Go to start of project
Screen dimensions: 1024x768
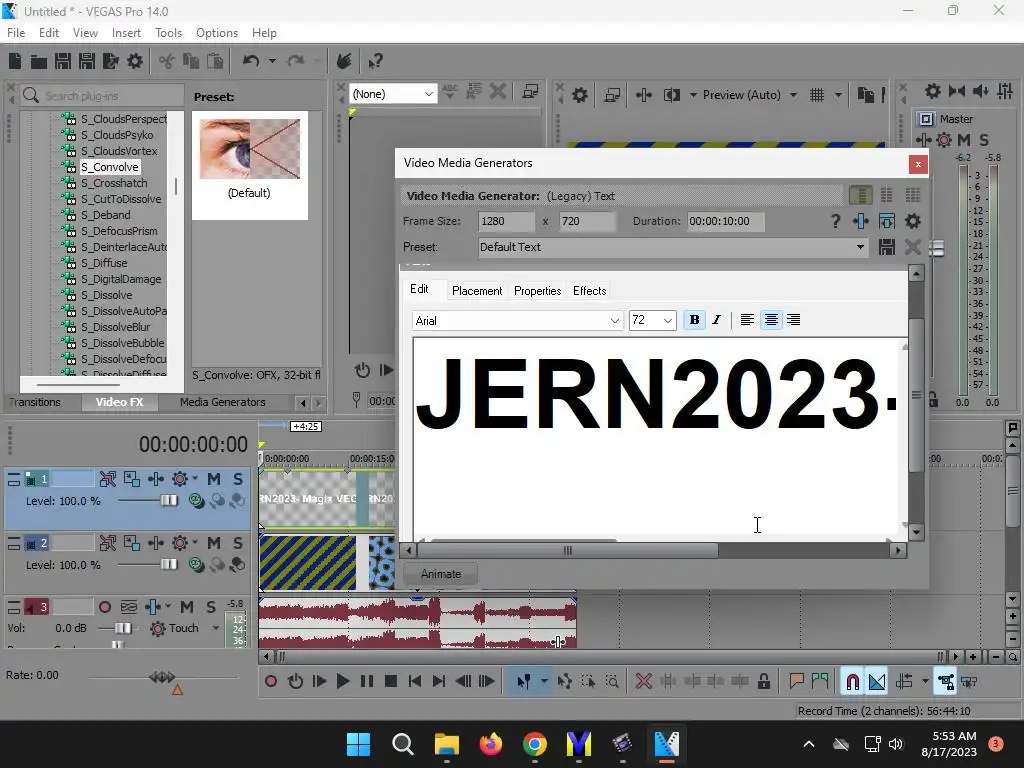[x=414, y=682]
